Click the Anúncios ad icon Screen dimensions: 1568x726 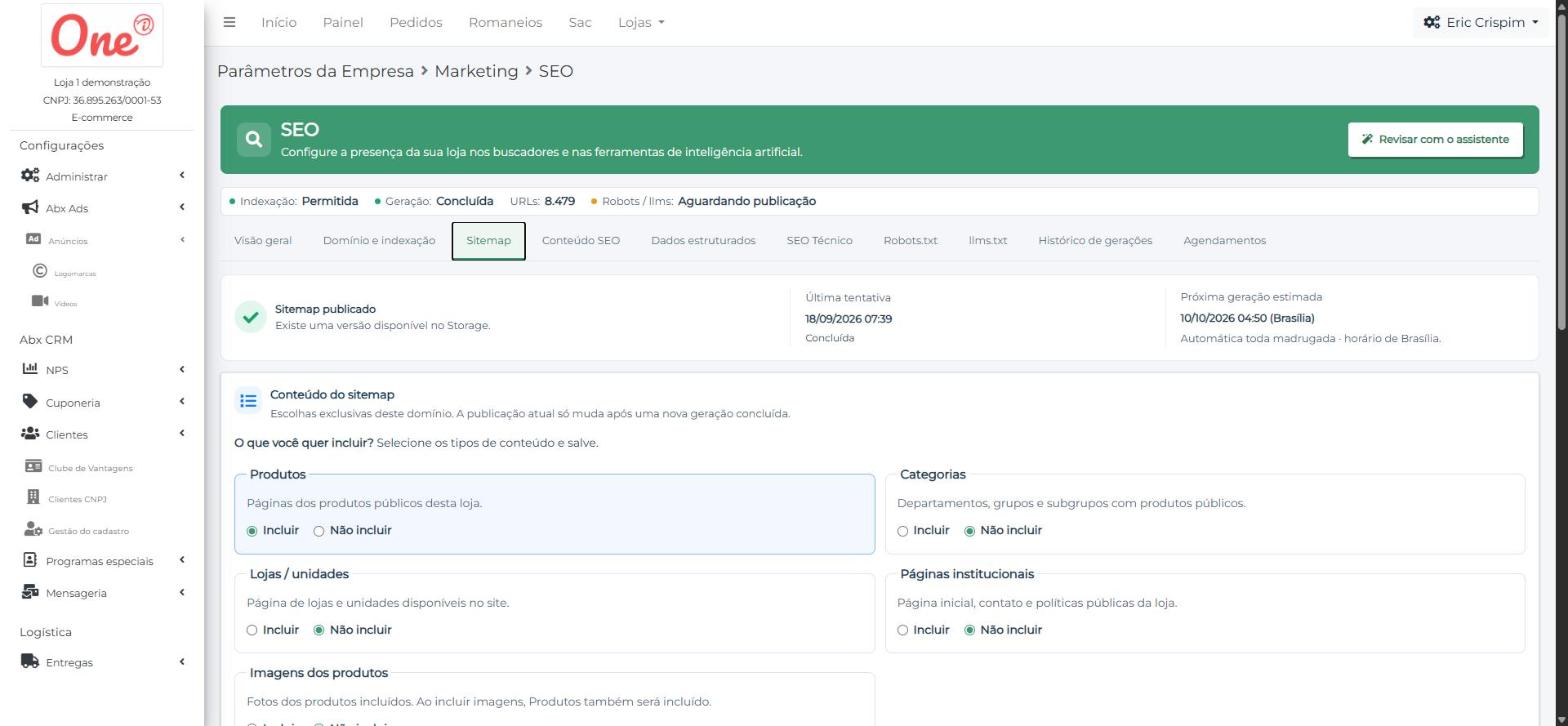(32, 240)
